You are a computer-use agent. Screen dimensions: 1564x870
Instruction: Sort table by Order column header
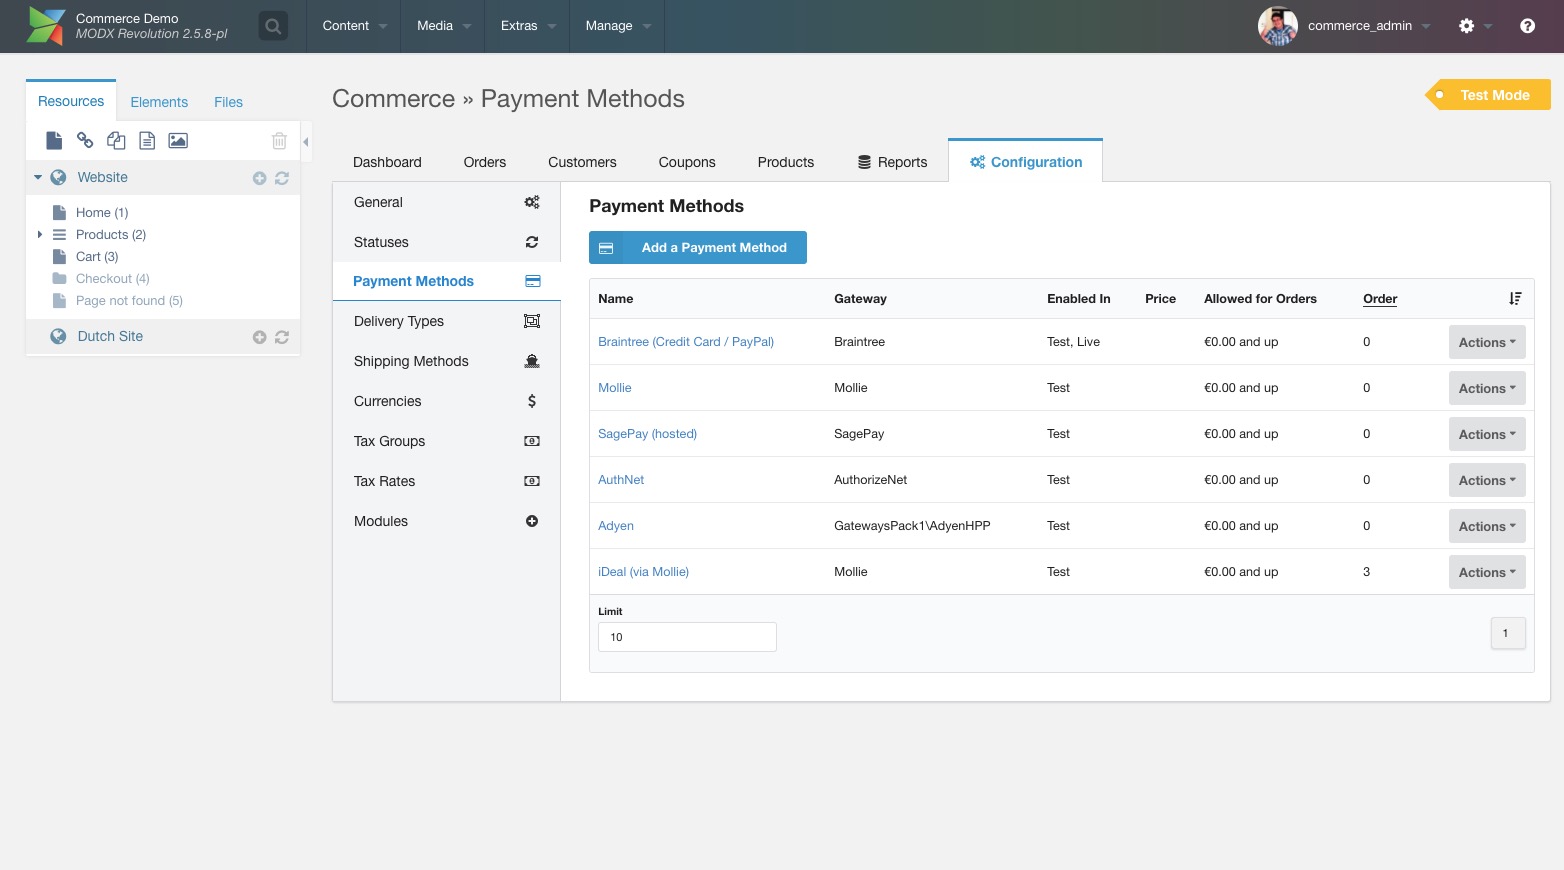click(1380, 299)
